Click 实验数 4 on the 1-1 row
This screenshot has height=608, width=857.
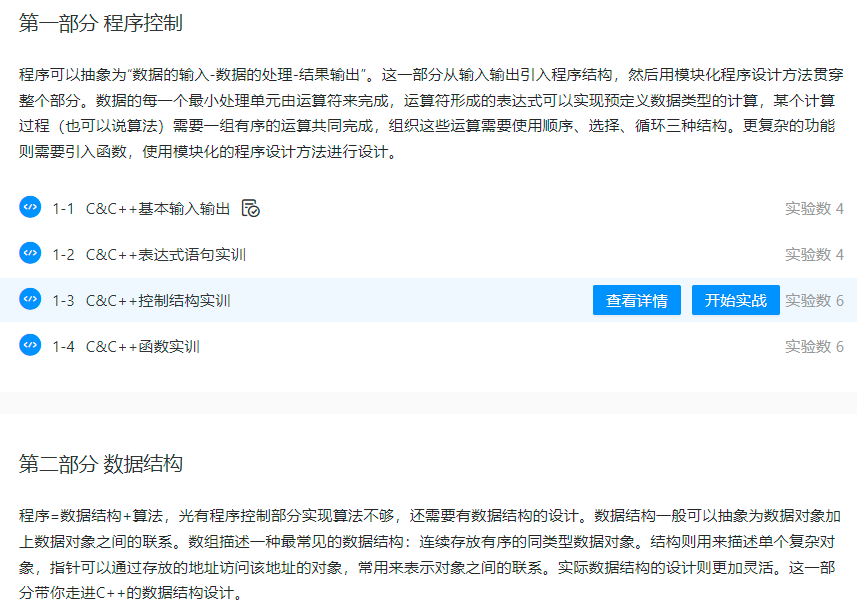pyautogui.click(x=814, y=209)
